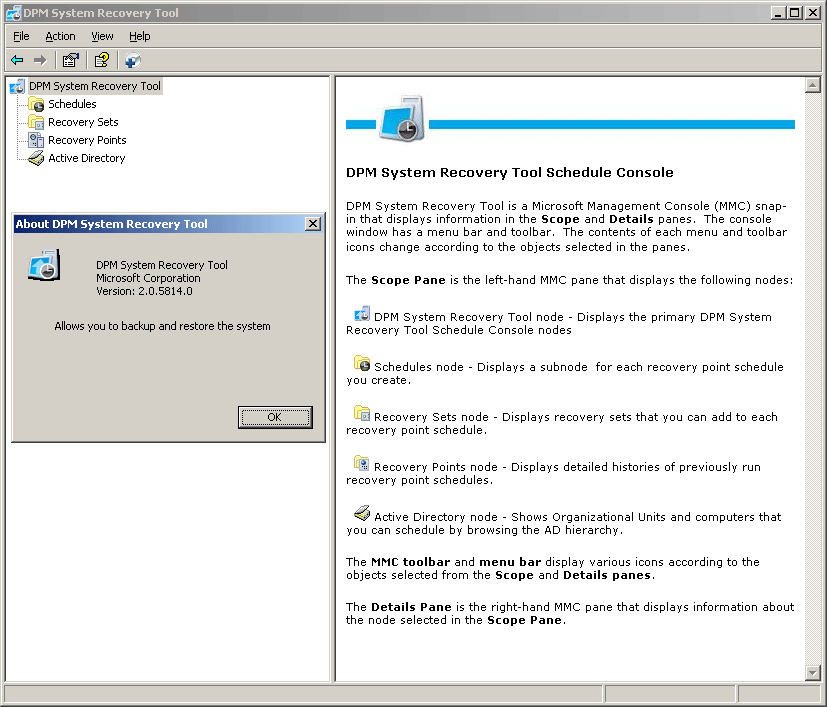
Task: Click the Recovery Sets folder icon in tree
Action: 36,122
